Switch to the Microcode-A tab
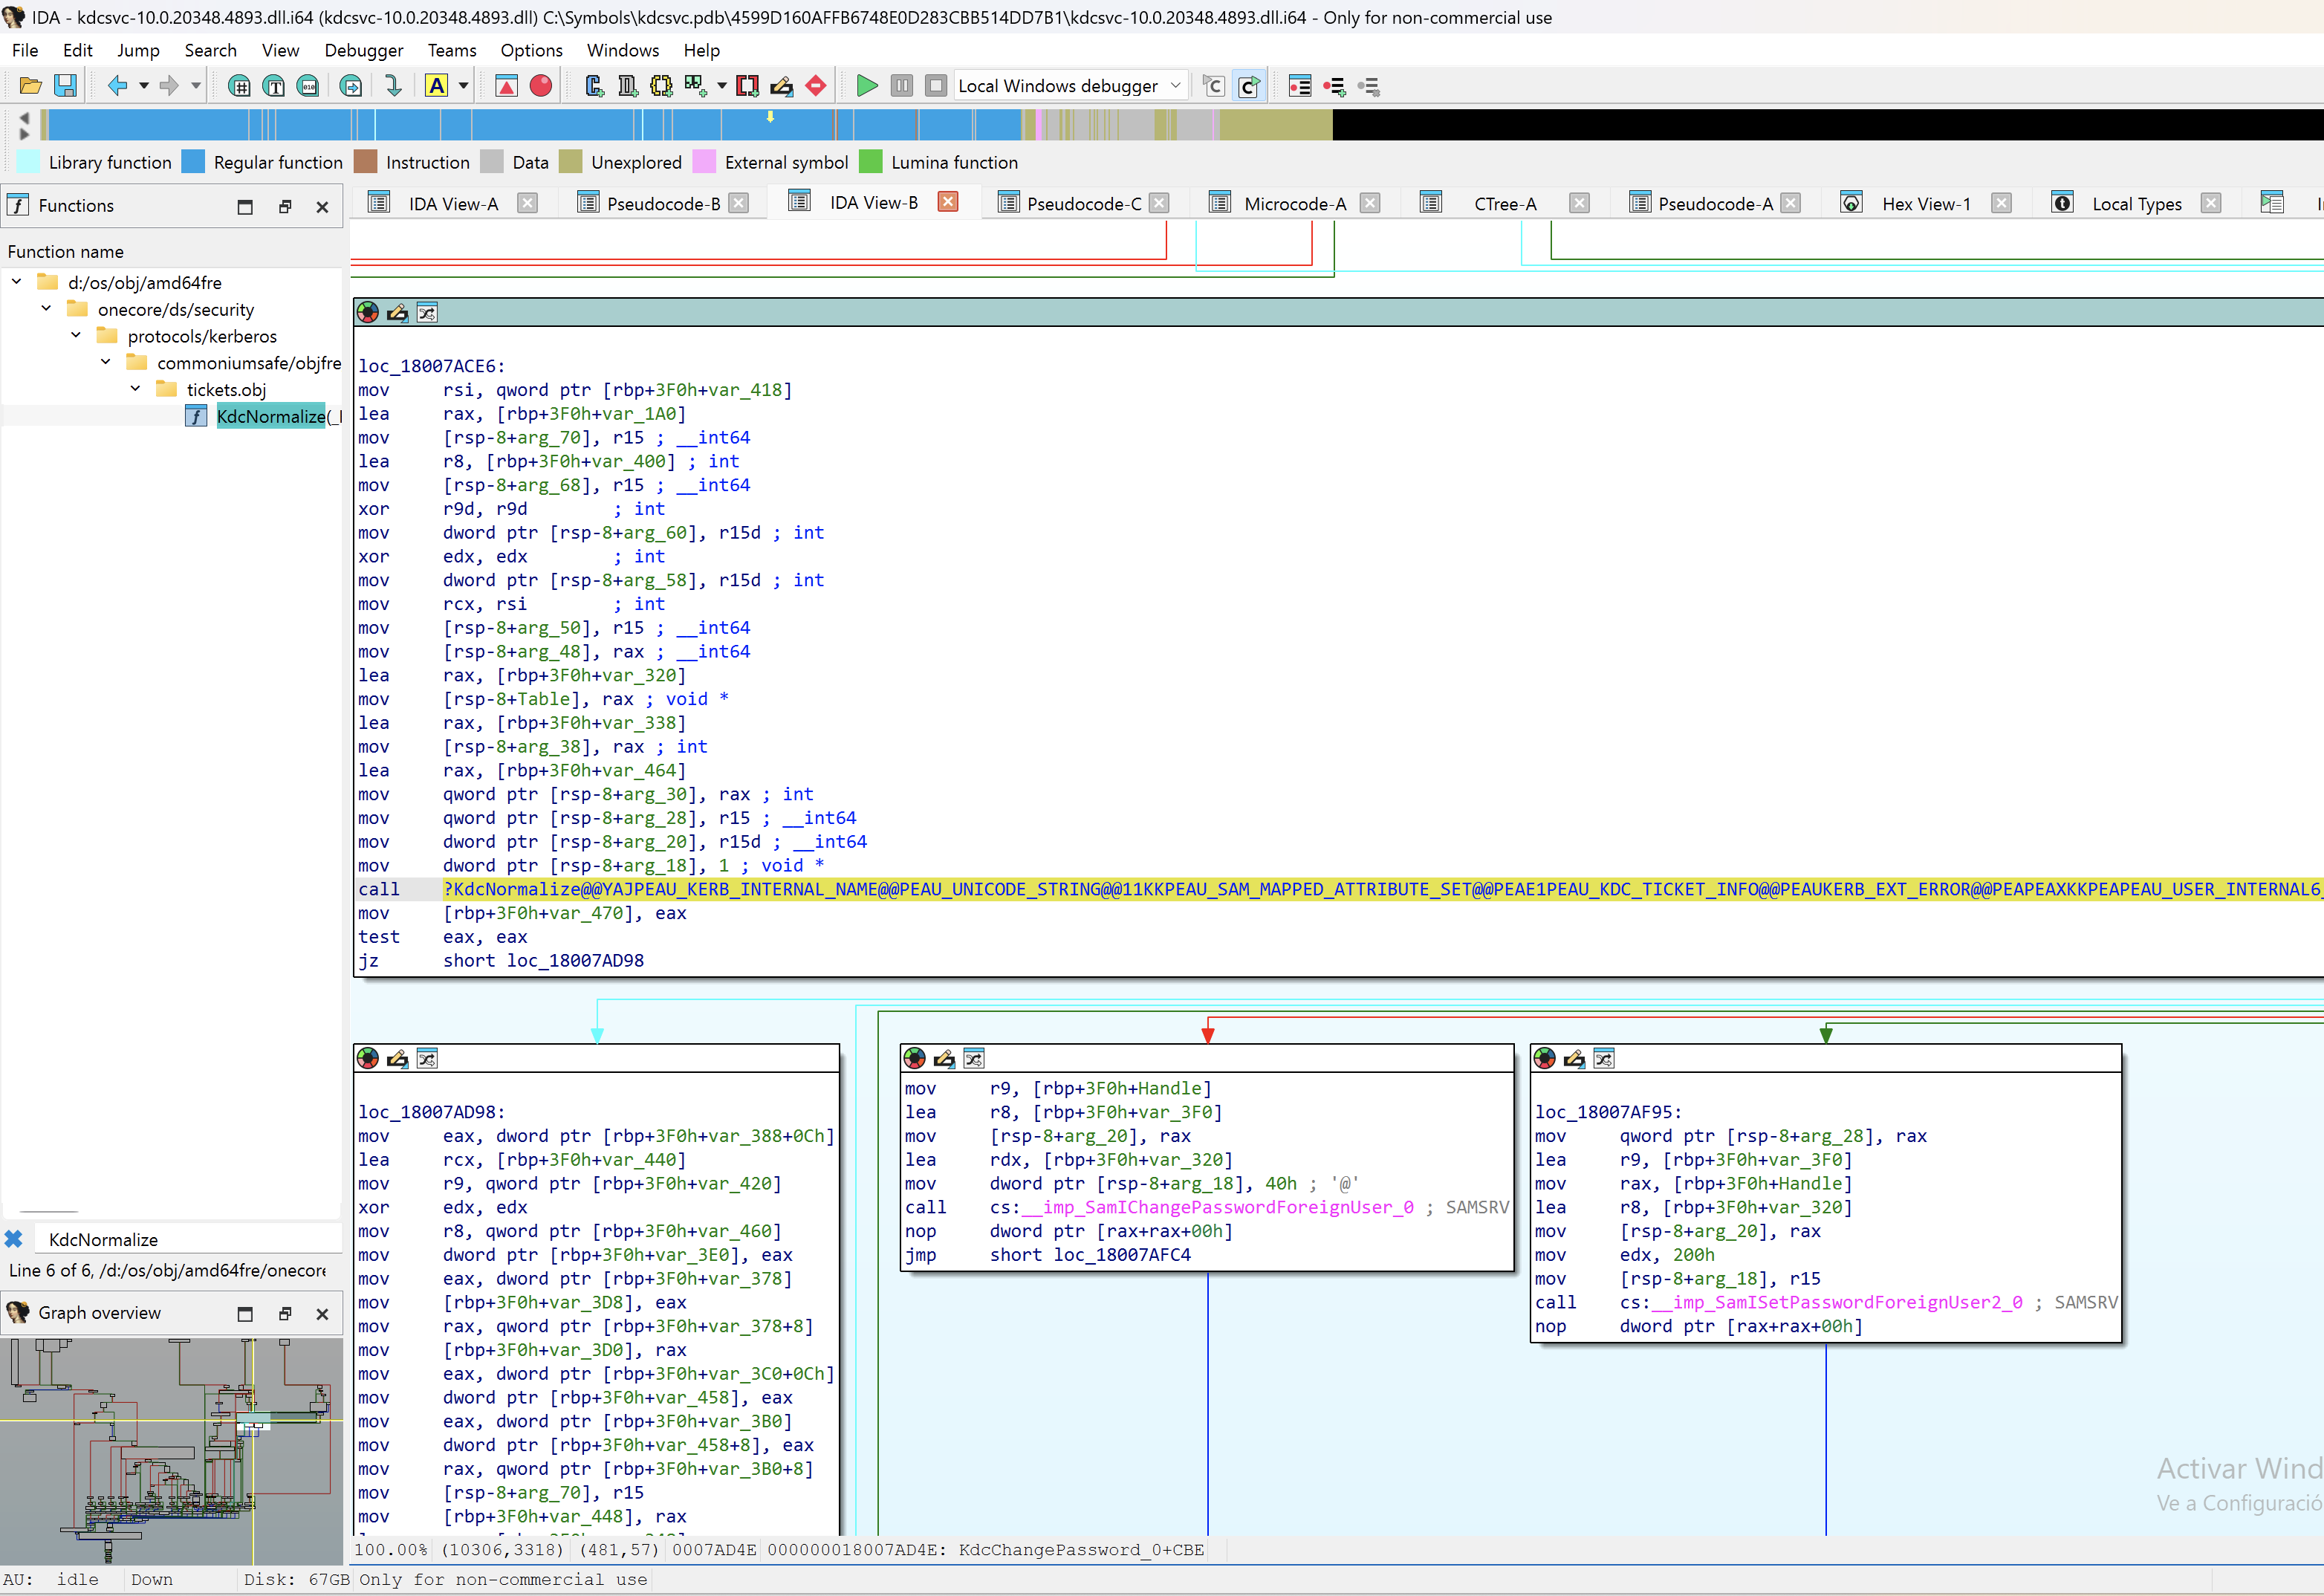The height and width of the screenshot is (1596, 2324). tap(1295, 204)
